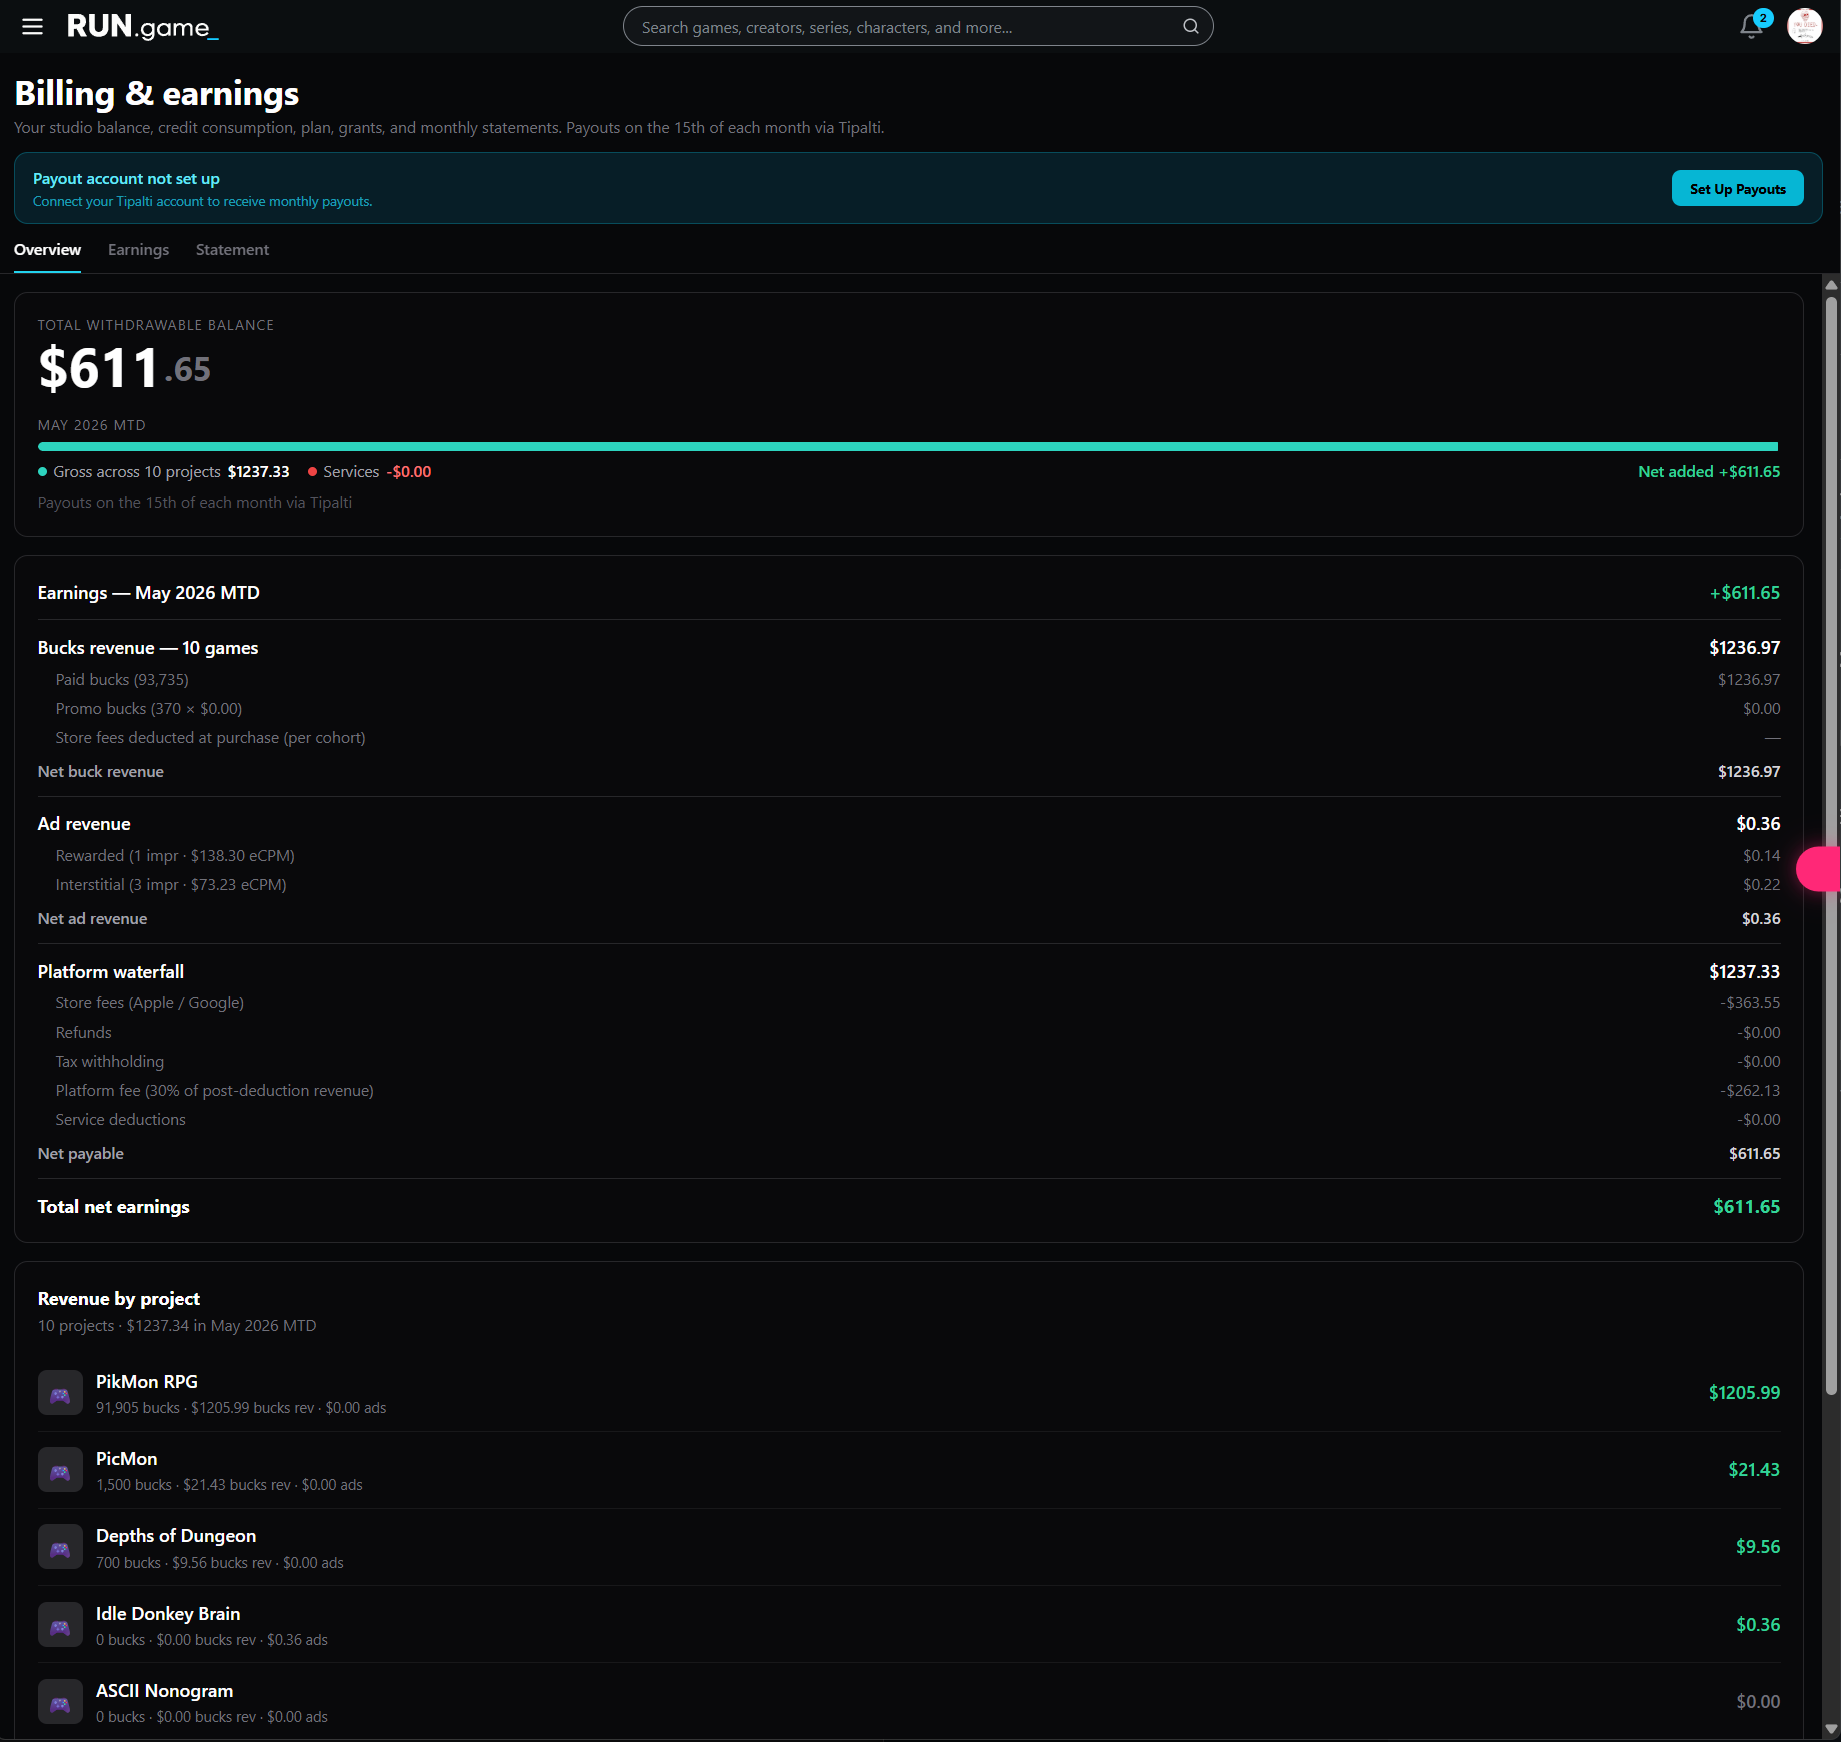This screenshot has height=1742, width=1841.
Task: Switch to the Overview tab
Action: 47,250
